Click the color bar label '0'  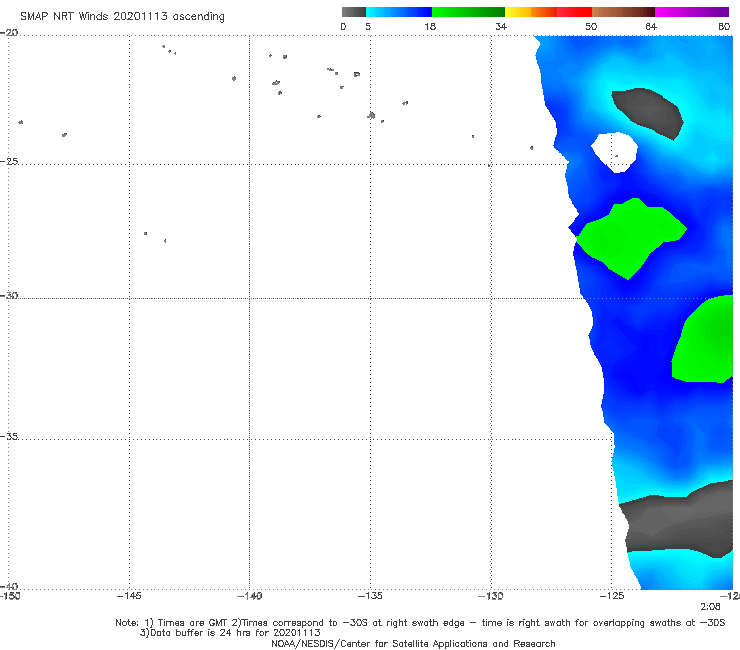click(344, 26)
